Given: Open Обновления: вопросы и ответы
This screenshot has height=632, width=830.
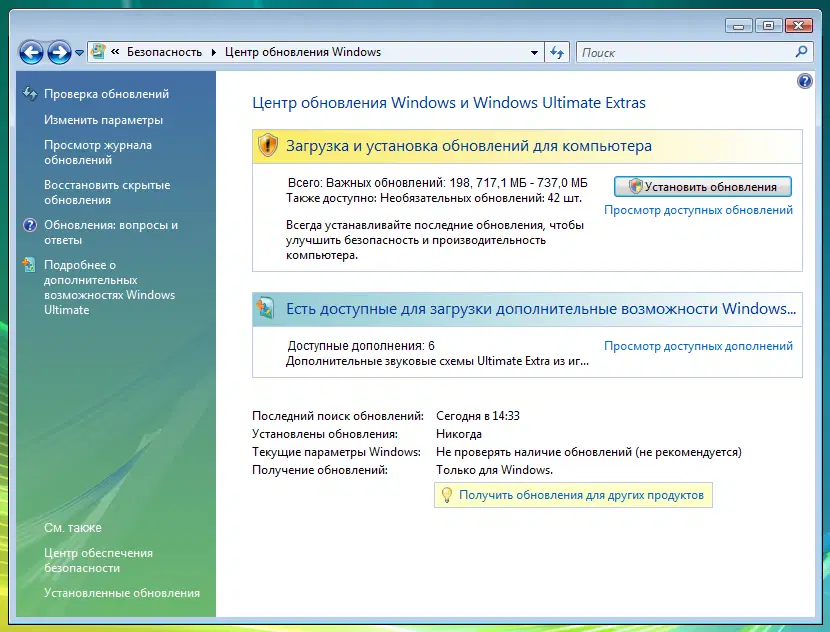Looking at the screenshot, I should click(x=111, y=232).
